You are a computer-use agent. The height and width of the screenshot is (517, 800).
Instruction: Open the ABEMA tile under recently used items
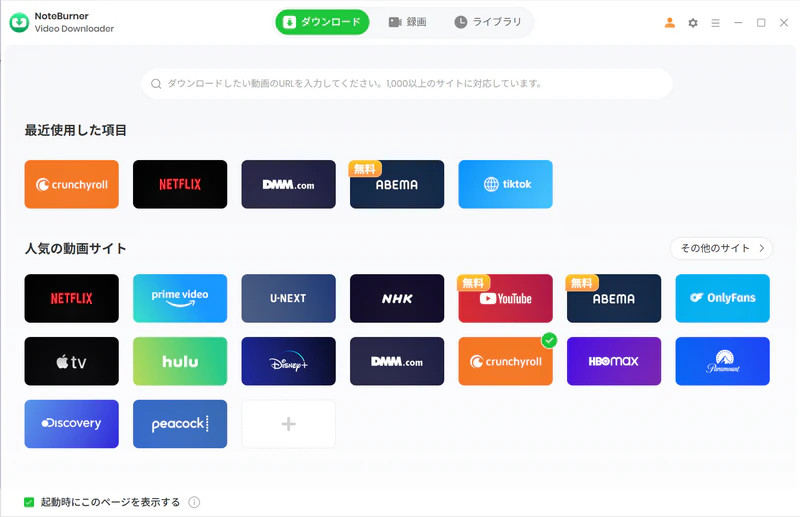(397, 184)
